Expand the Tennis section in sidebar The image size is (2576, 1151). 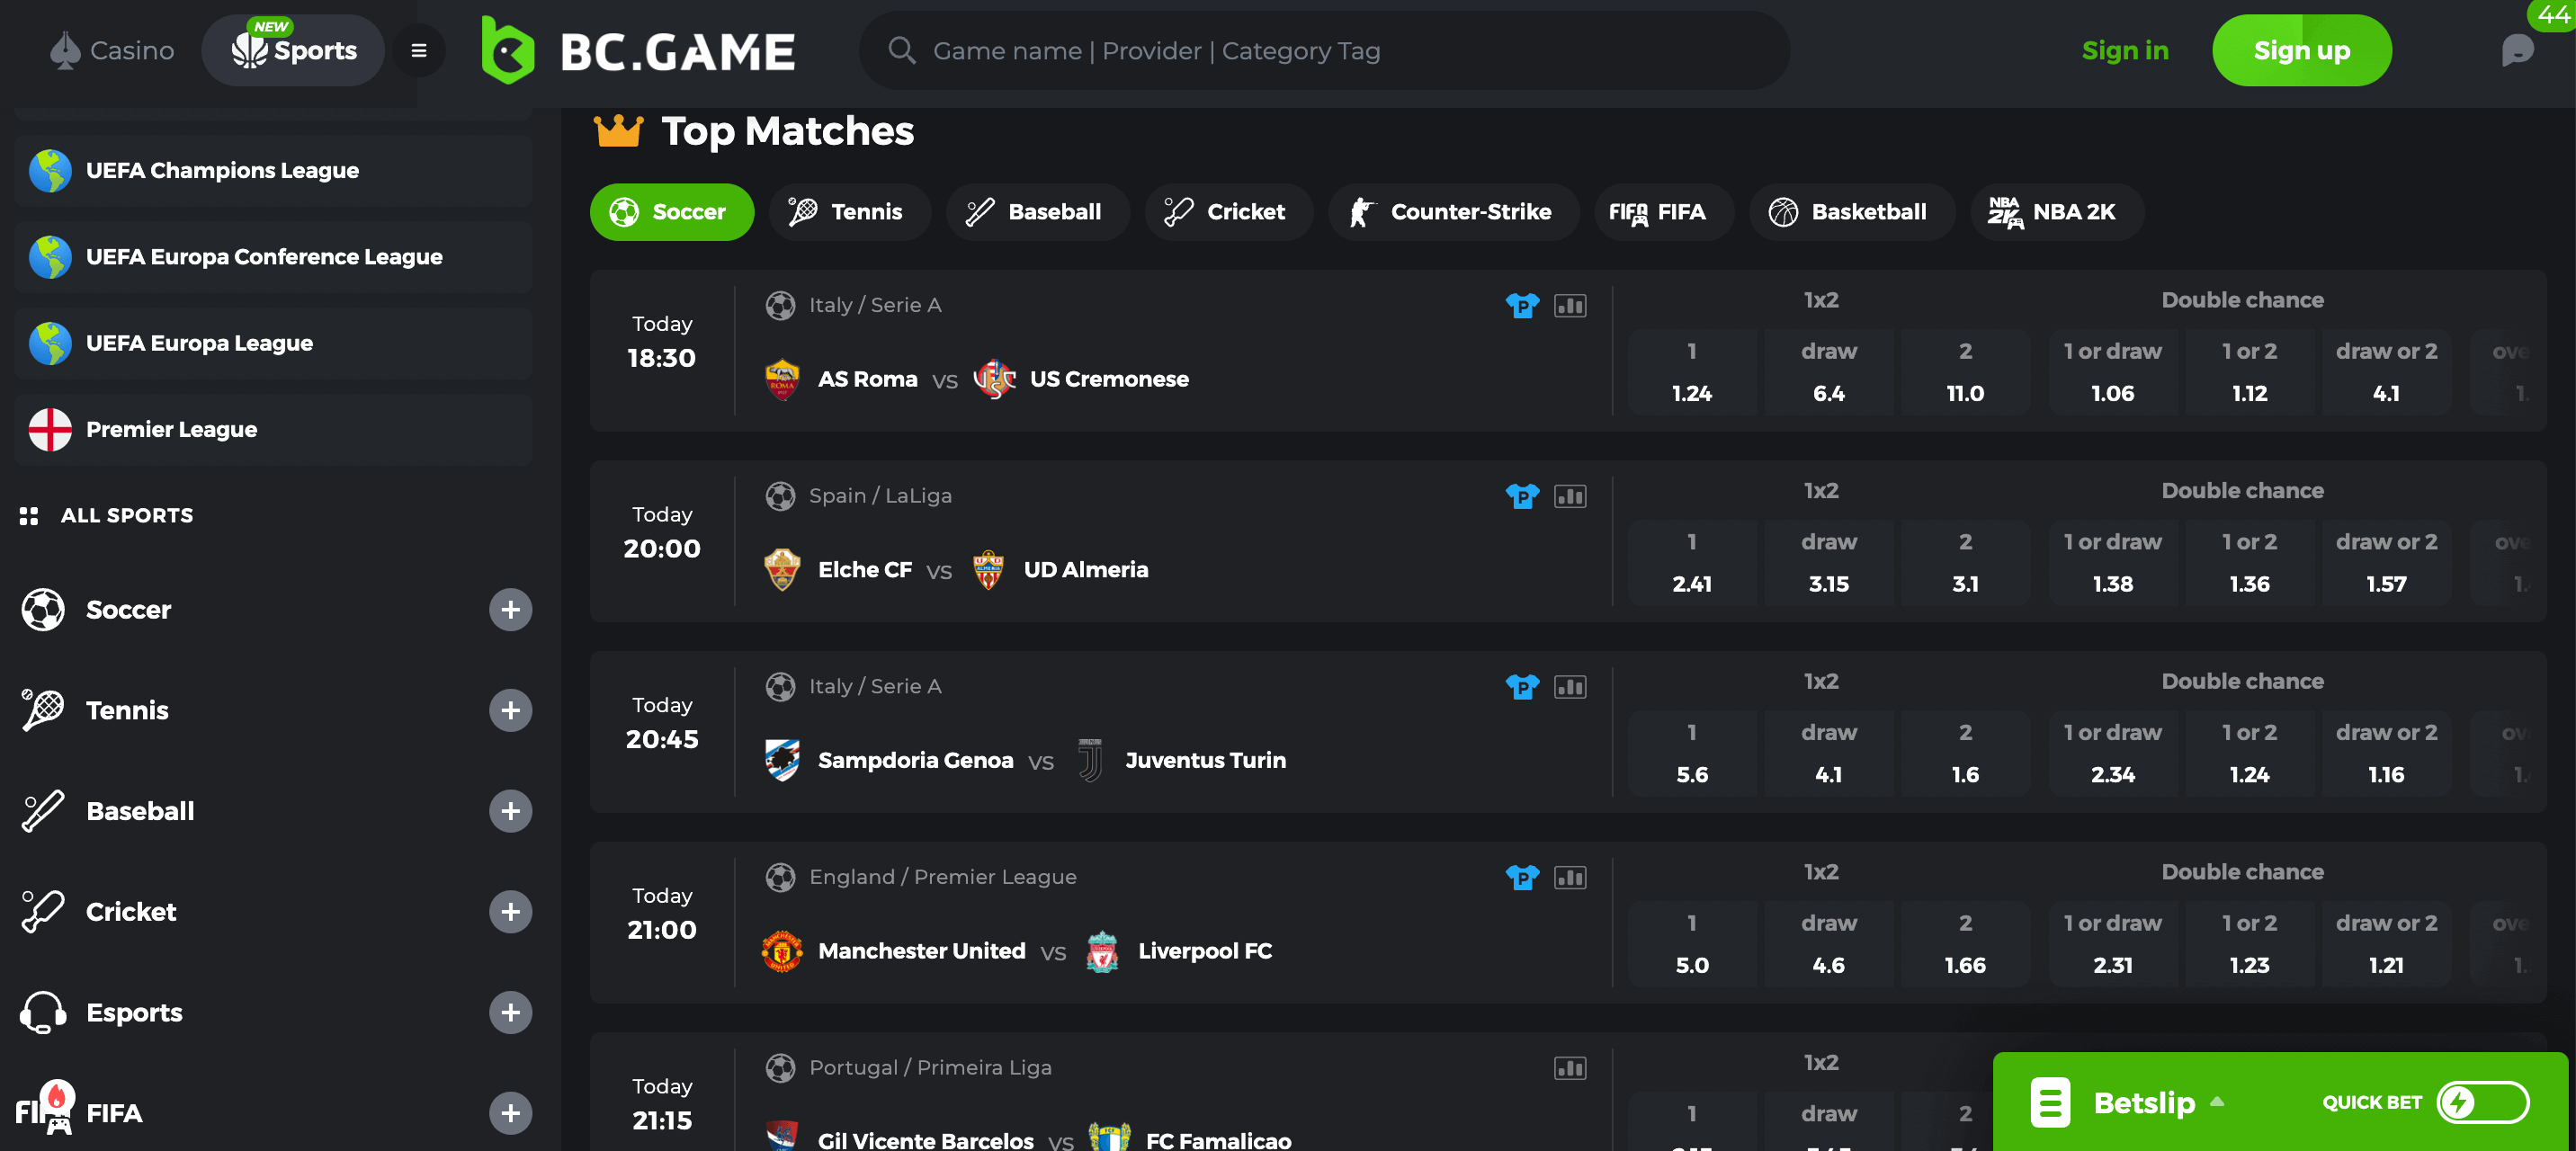511,711
